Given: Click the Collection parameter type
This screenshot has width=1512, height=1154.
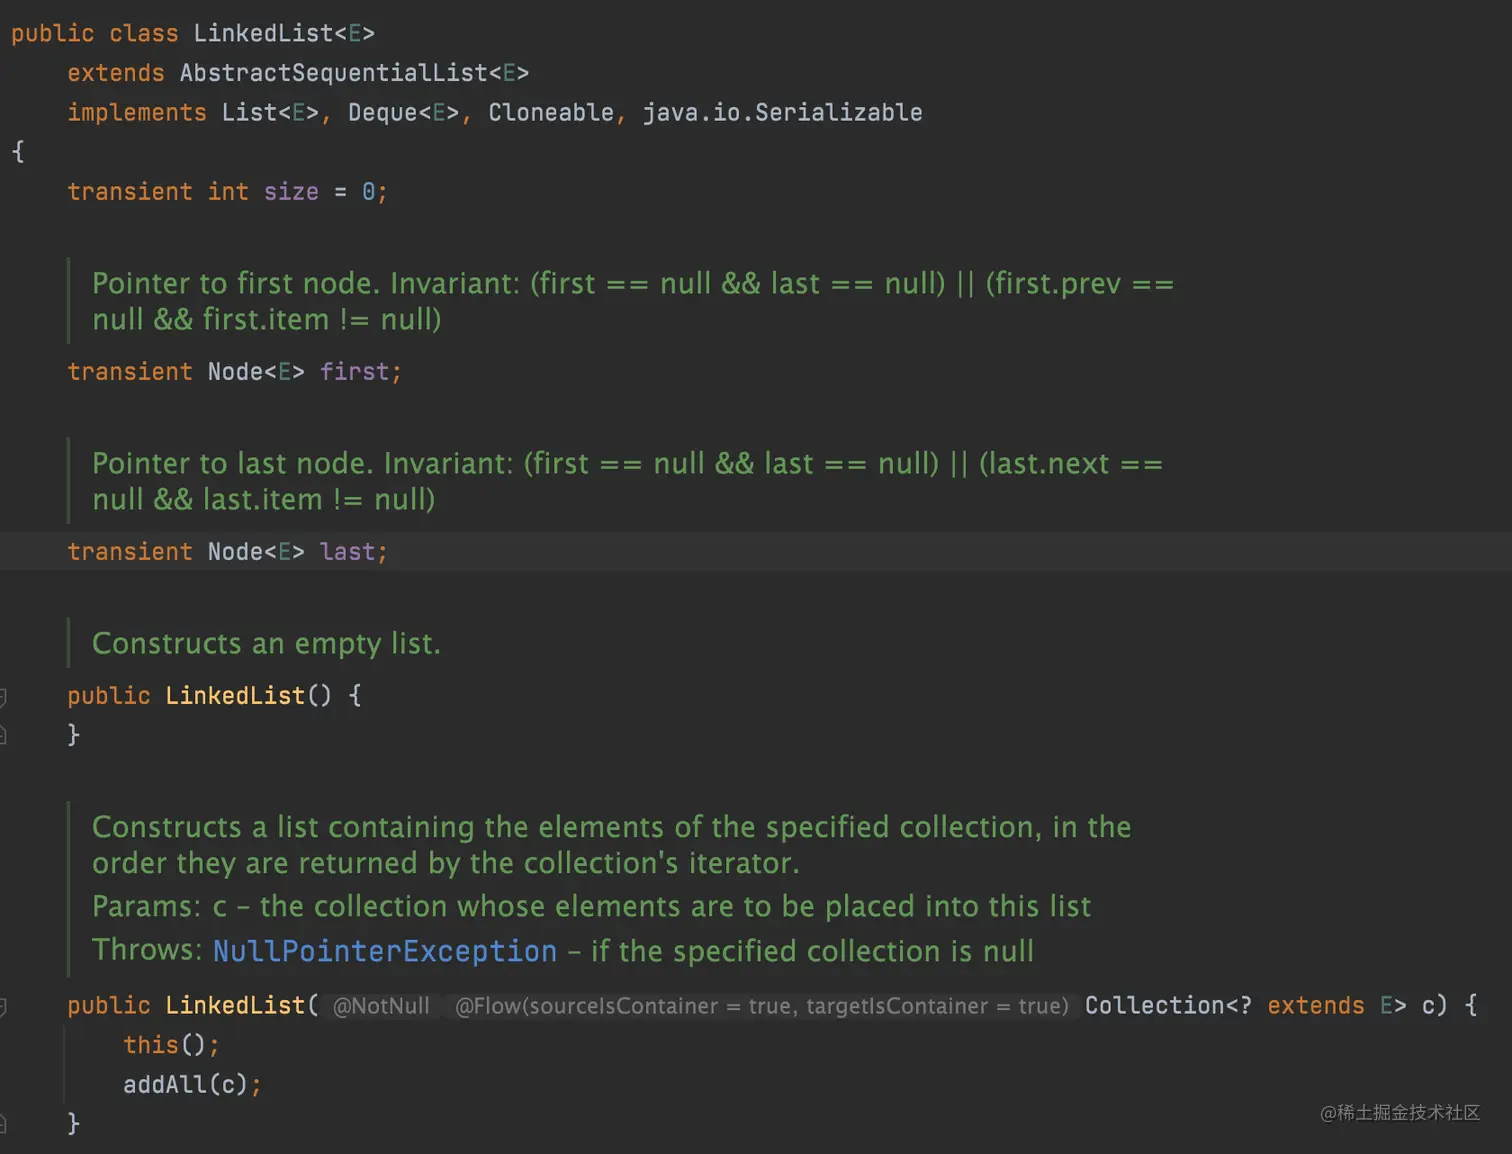Looking at the screenshot, I should click(x=1154, y=1006).
